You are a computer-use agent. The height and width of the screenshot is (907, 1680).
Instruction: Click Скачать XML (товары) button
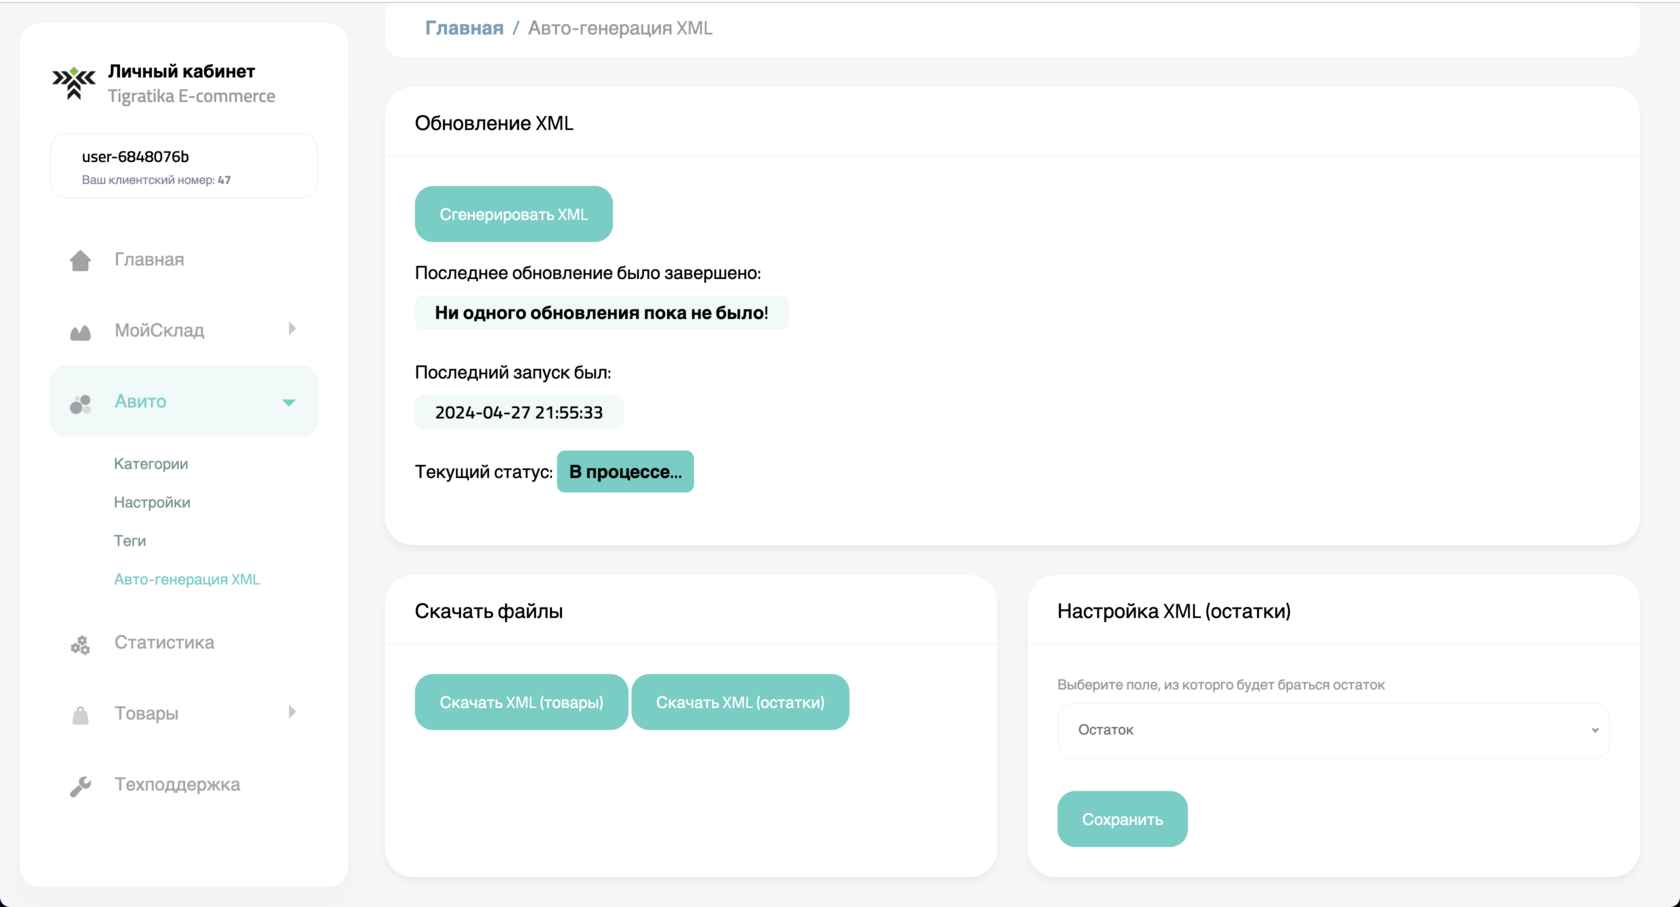(521, 702)
